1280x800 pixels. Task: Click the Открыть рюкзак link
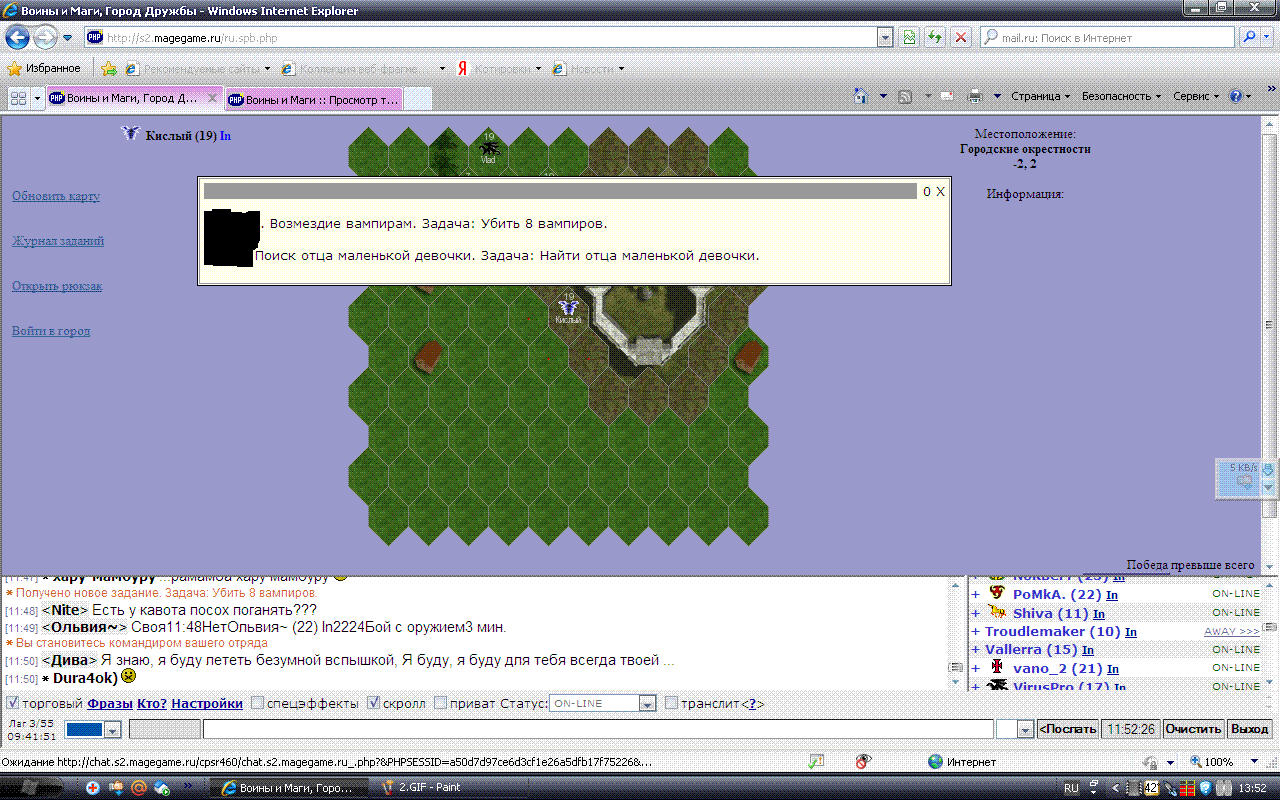click(57, 286)
